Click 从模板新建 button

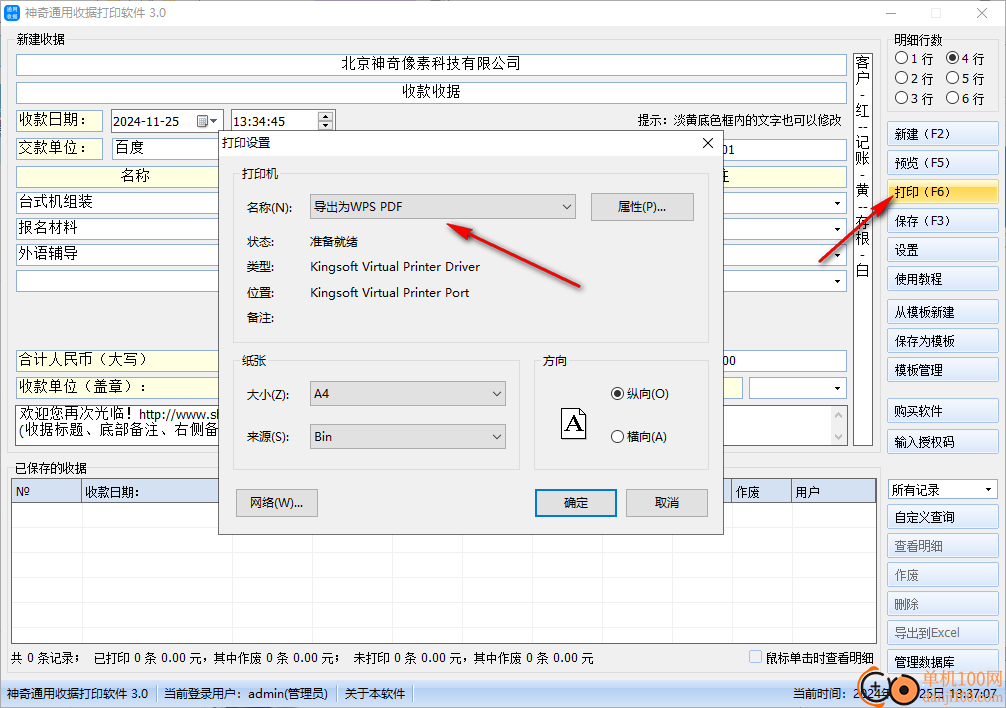point(942,312)
